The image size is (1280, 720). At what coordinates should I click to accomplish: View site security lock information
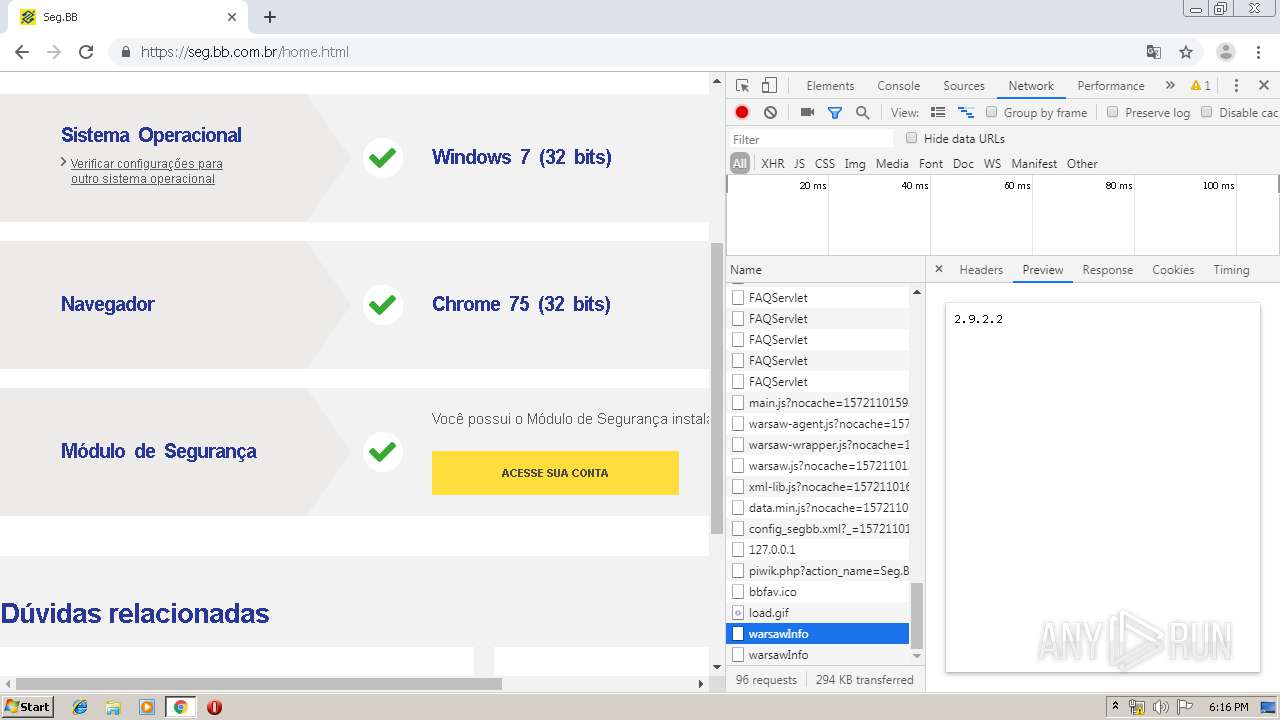(125, 52)
